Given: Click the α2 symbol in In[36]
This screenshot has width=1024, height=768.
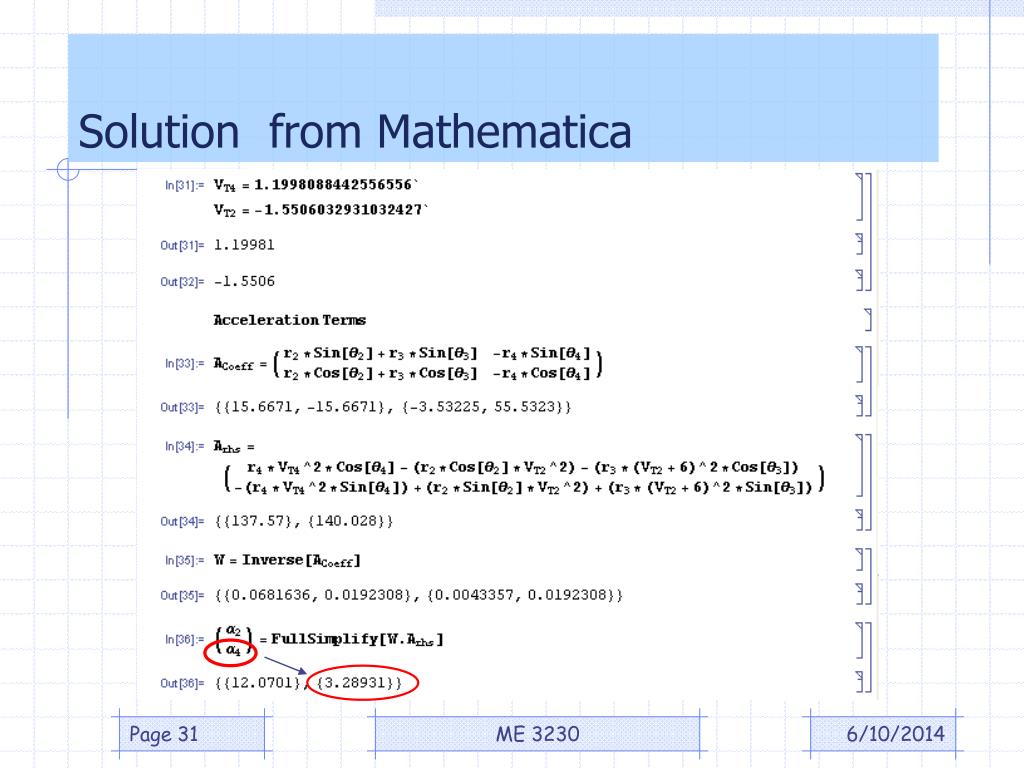Looking at the screenshot, I should tap(233, 631).
